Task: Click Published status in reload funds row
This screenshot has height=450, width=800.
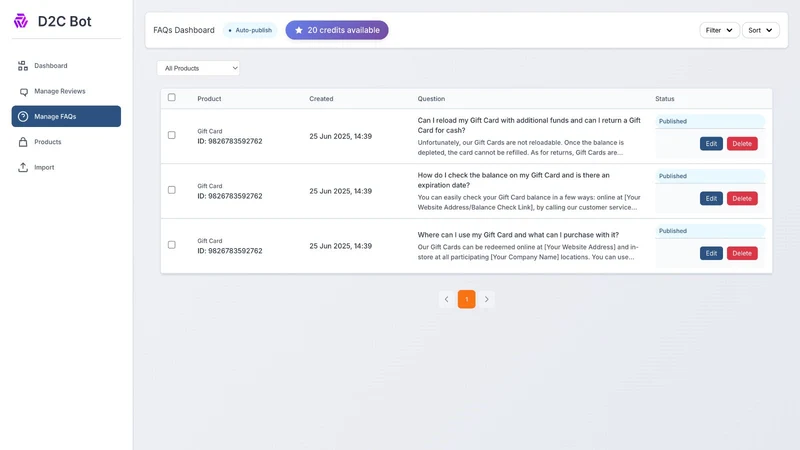Action: point(710,121)
